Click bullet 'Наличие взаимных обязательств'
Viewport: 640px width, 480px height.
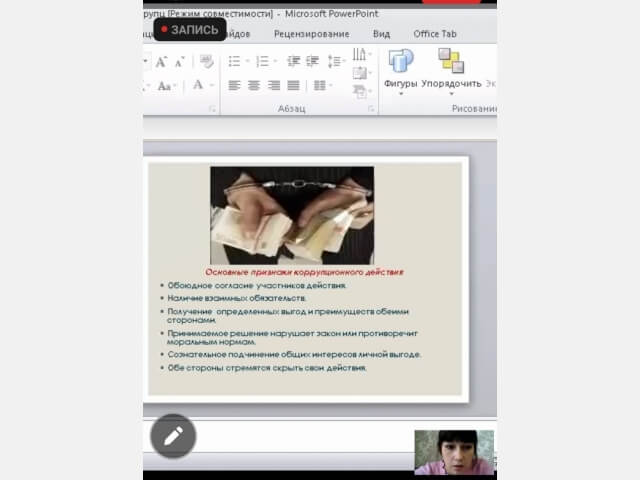tap(237, 298)
